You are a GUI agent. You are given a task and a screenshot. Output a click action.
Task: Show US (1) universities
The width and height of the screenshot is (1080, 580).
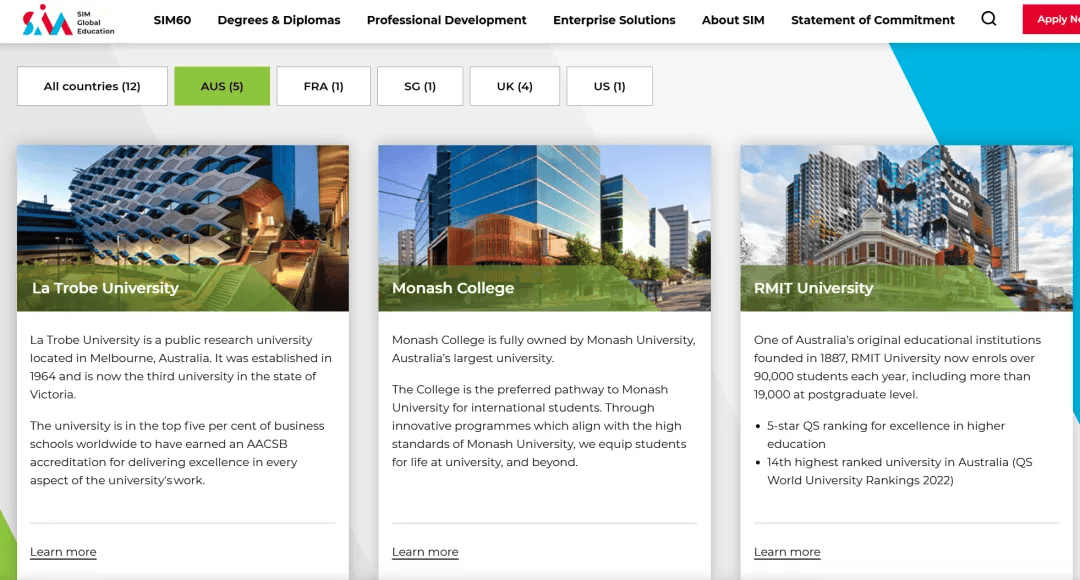(610, 86)
